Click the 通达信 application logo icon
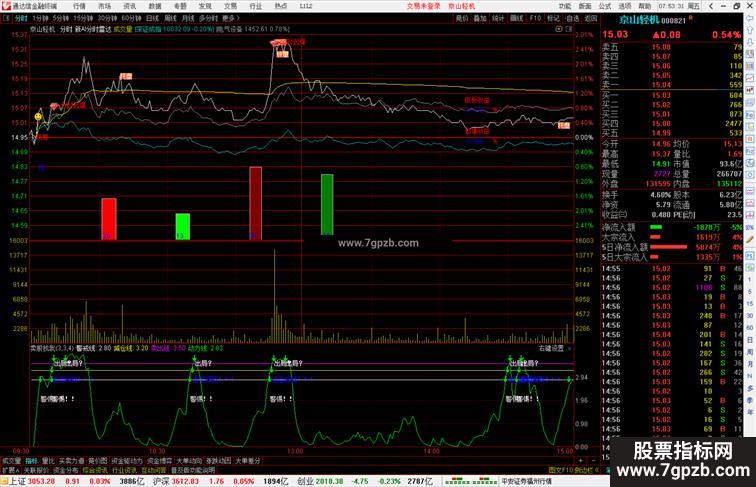756x487 pixels. (6, 6)
